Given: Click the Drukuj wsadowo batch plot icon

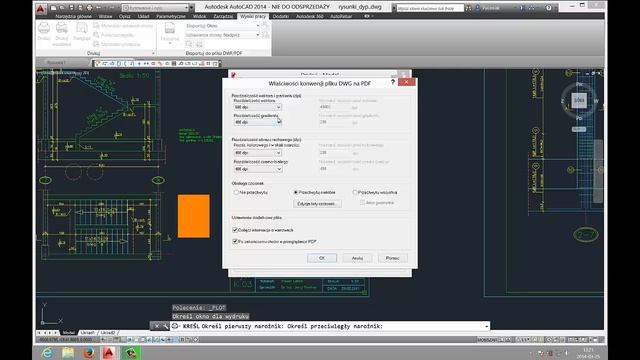Looking at the screenshot, I should (x=62, y=28).
